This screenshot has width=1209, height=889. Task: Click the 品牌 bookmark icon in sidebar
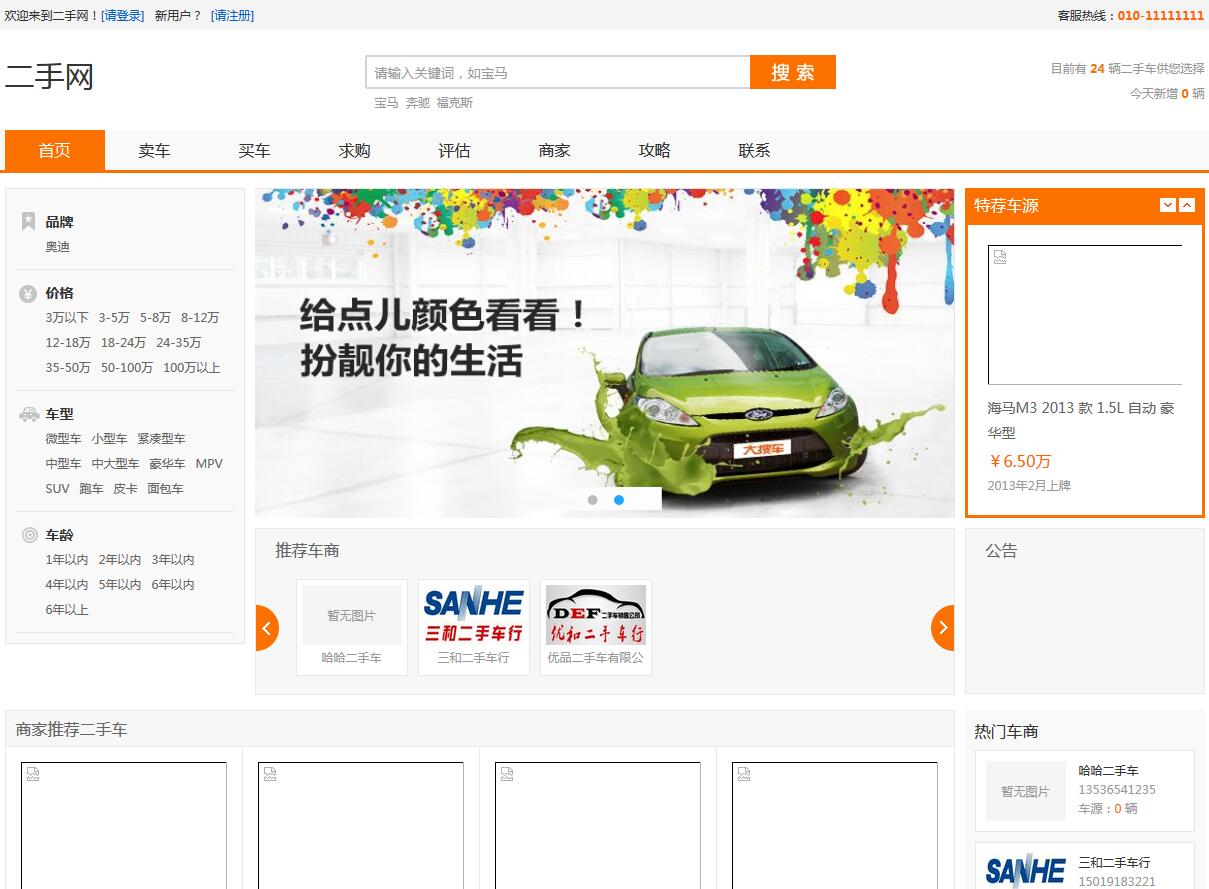[28, 221]
